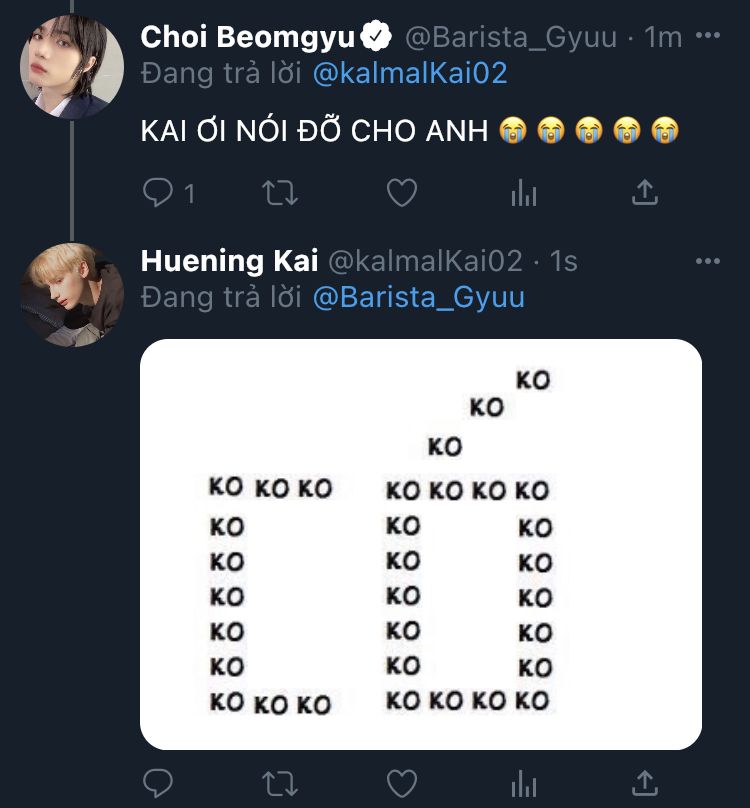Like Huening Kai's KO image tweet
The height and width of the screenshot is (808, 750).
pyautogui.click(x=401, y=782)
